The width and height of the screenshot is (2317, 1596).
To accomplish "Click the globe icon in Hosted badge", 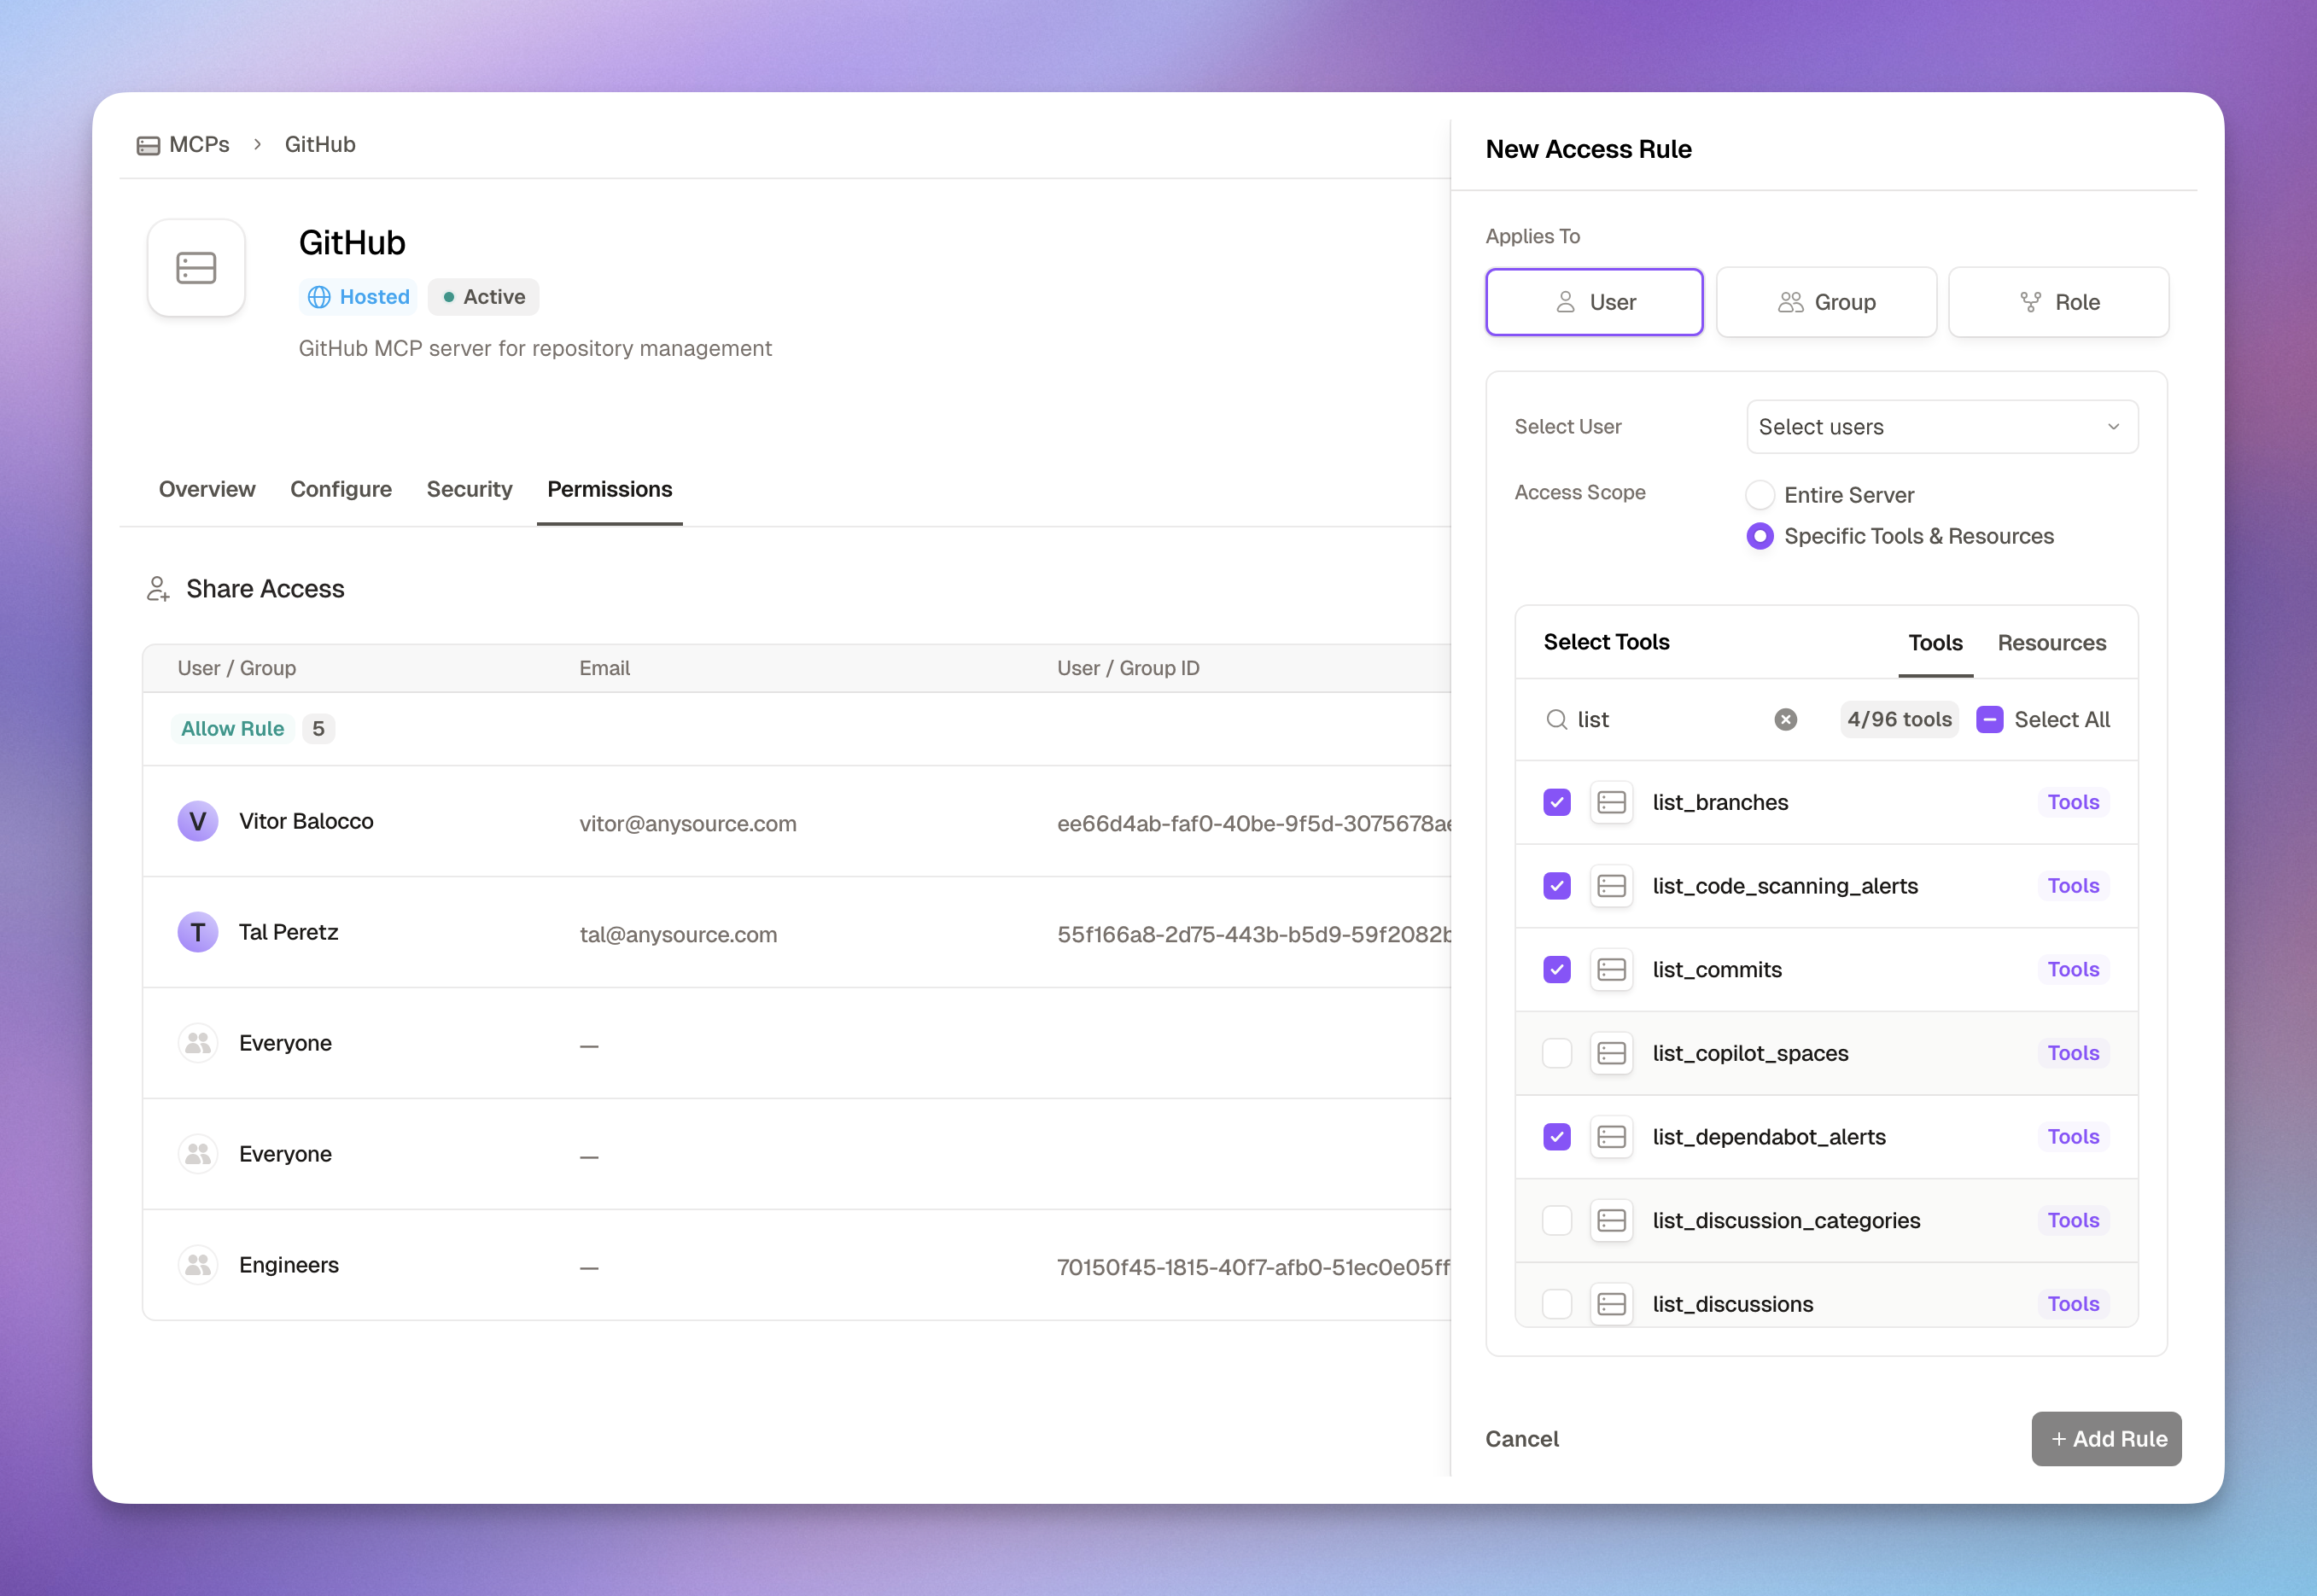I will (319, 297).
